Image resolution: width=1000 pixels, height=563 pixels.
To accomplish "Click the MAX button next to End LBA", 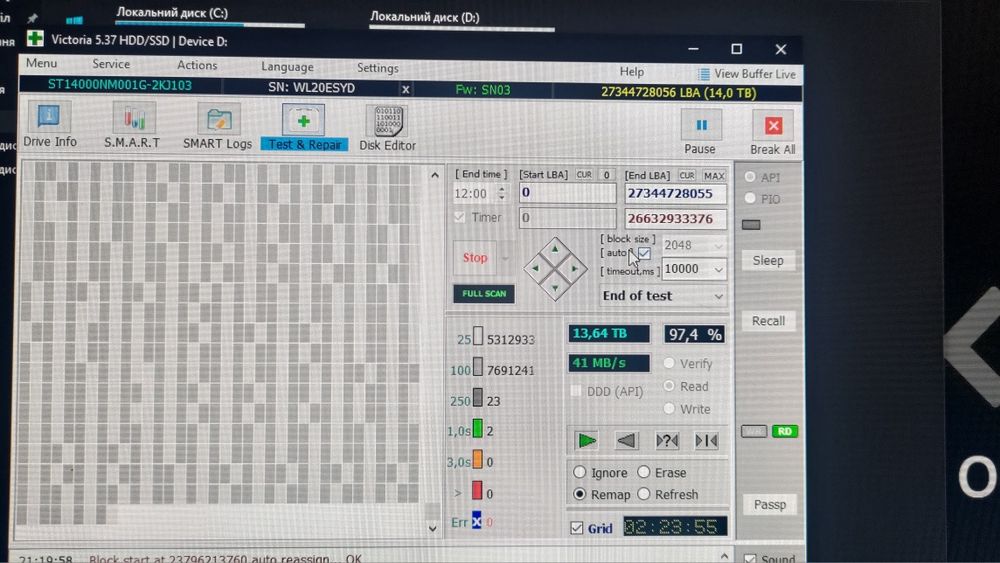I will 714,175.
